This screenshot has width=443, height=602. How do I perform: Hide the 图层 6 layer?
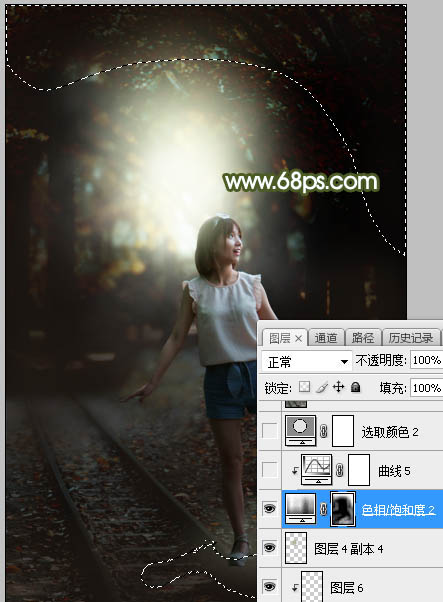tap(269, 587)
